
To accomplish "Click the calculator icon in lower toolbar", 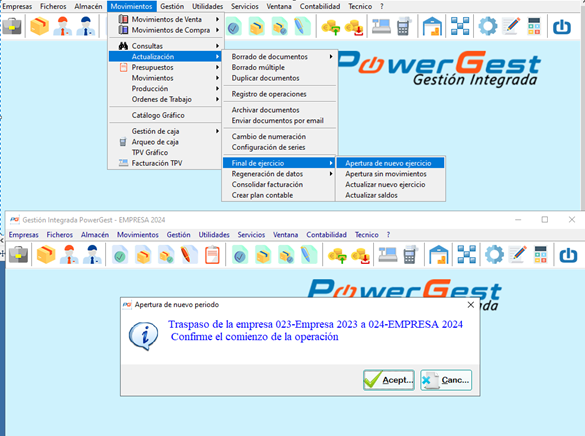I will [540, 255].
